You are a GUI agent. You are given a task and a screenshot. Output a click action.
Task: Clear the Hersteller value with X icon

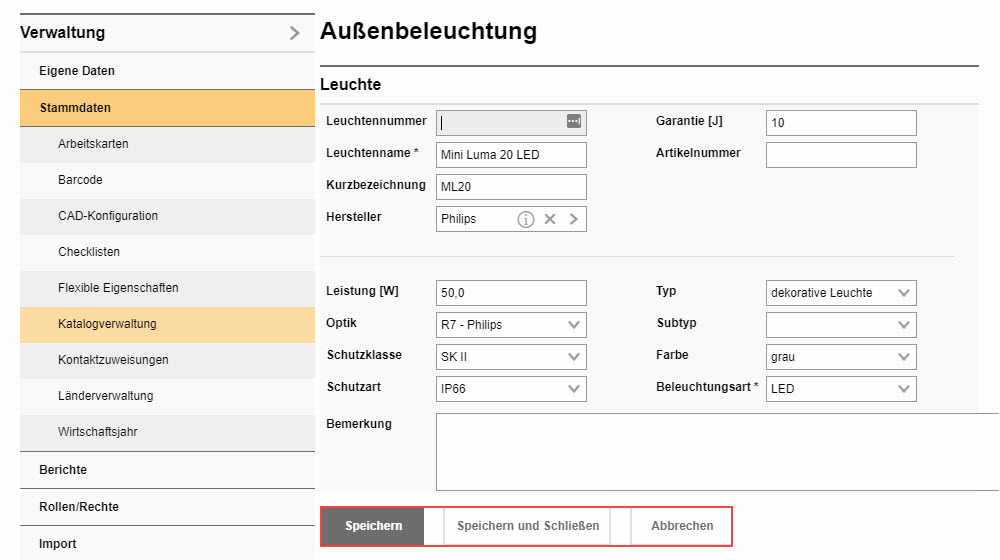point(550,219)
